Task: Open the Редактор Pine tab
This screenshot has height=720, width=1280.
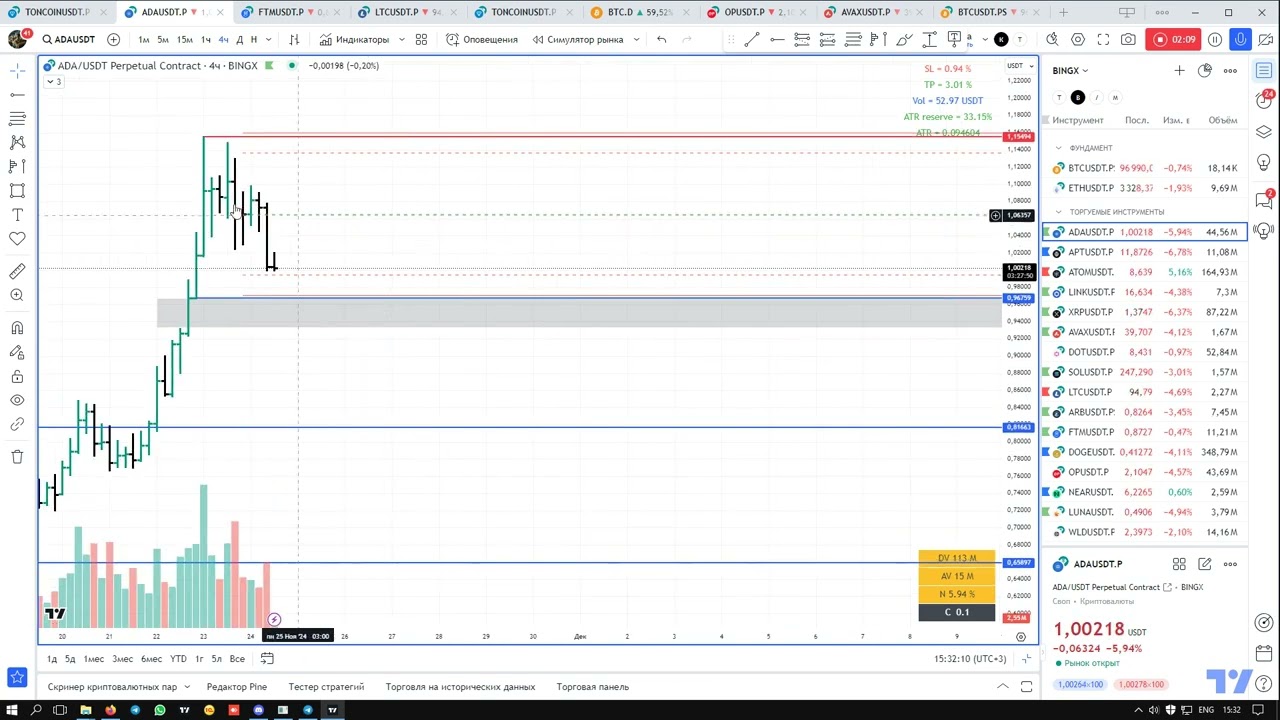Action: tap(237, 687)
